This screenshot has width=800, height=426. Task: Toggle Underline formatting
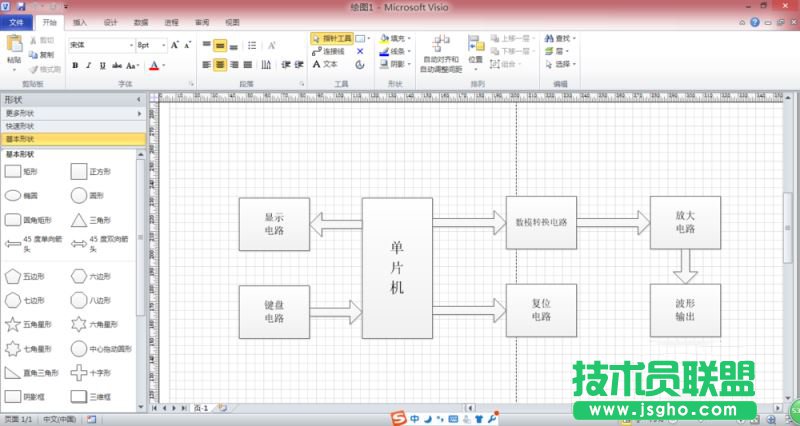pyautogui.click(x=103, y=65)
